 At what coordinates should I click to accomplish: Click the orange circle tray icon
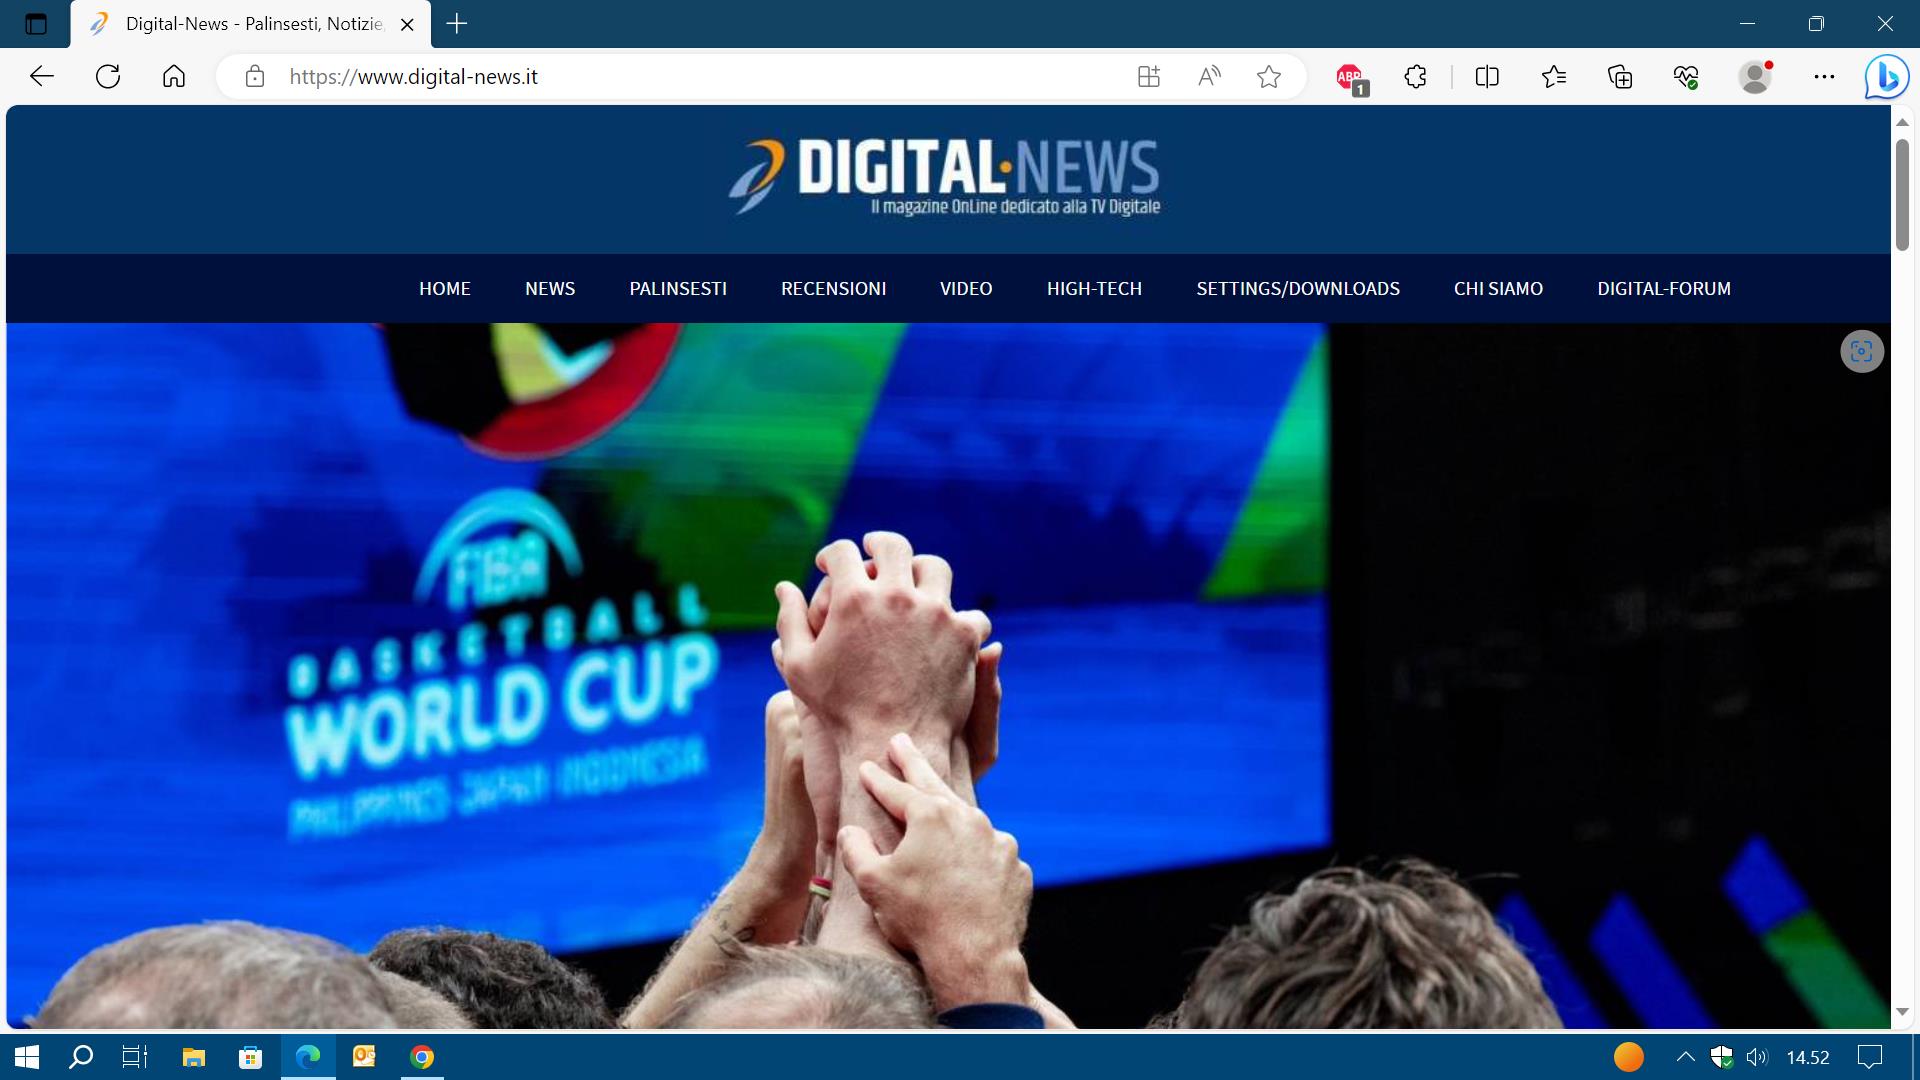click(1629, 1057)
